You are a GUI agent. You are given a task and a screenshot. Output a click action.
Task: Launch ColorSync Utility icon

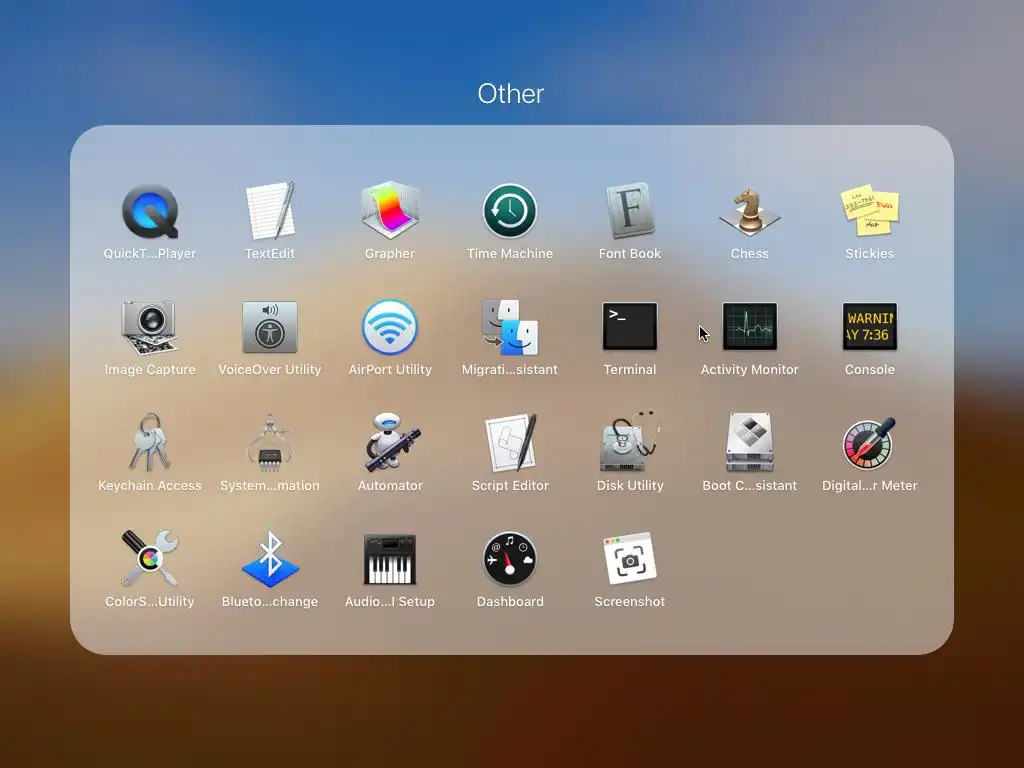tap(150, 558)
